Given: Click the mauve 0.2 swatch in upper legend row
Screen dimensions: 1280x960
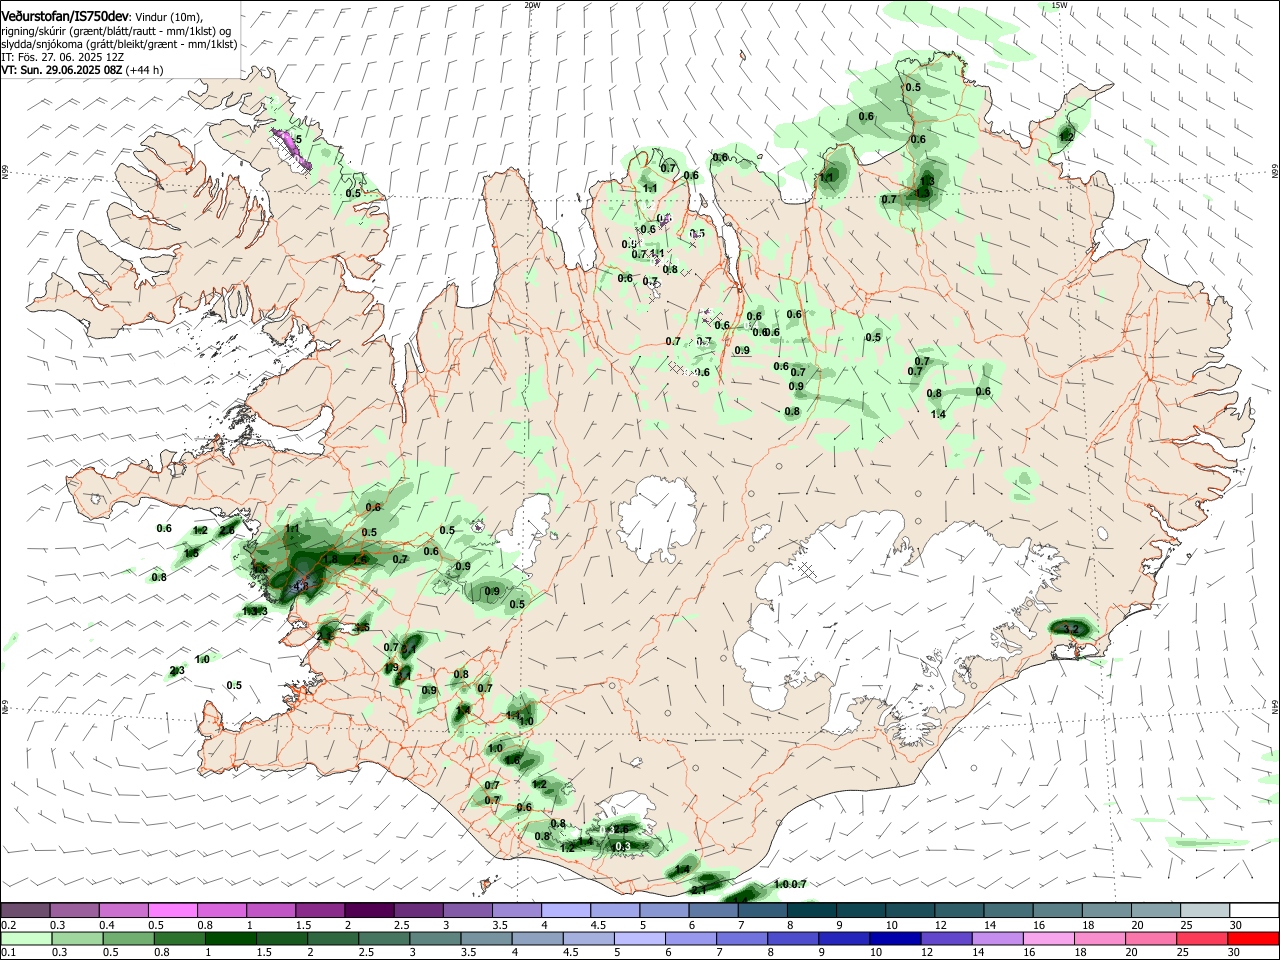Looking at the screenshot, I should pos(25,910).
